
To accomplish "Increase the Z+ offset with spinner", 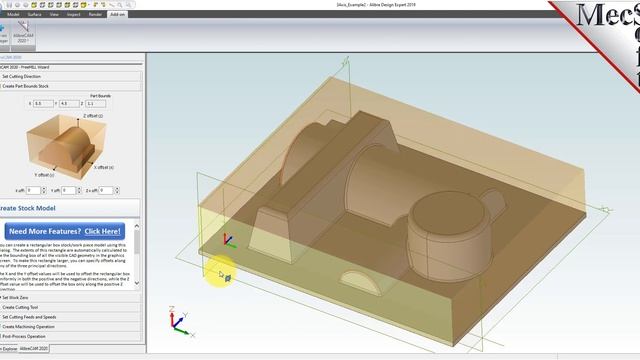I will click(x=117, y=189).
